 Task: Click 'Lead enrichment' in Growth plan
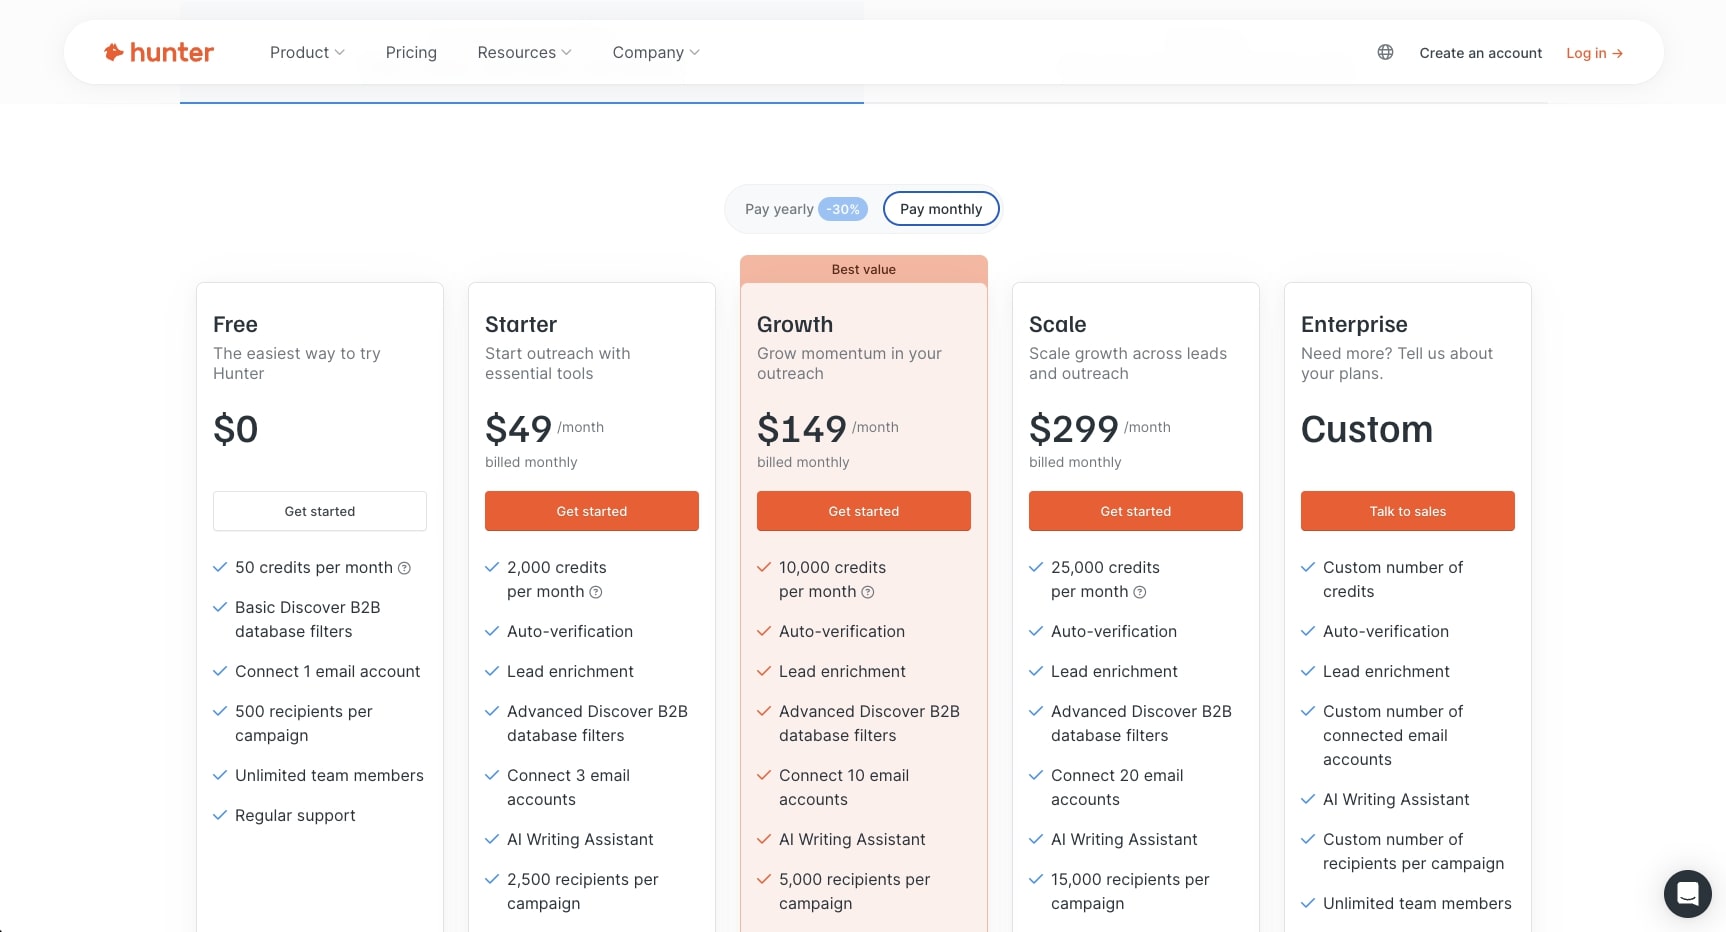click(x=842, y=671)
